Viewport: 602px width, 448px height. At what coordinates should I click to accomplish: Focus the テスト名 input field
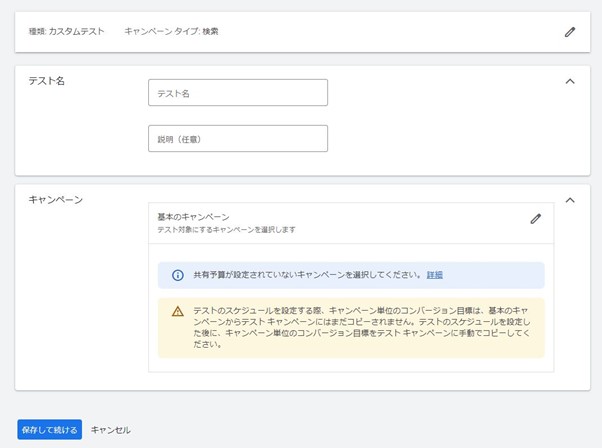(x=237, y=93)
